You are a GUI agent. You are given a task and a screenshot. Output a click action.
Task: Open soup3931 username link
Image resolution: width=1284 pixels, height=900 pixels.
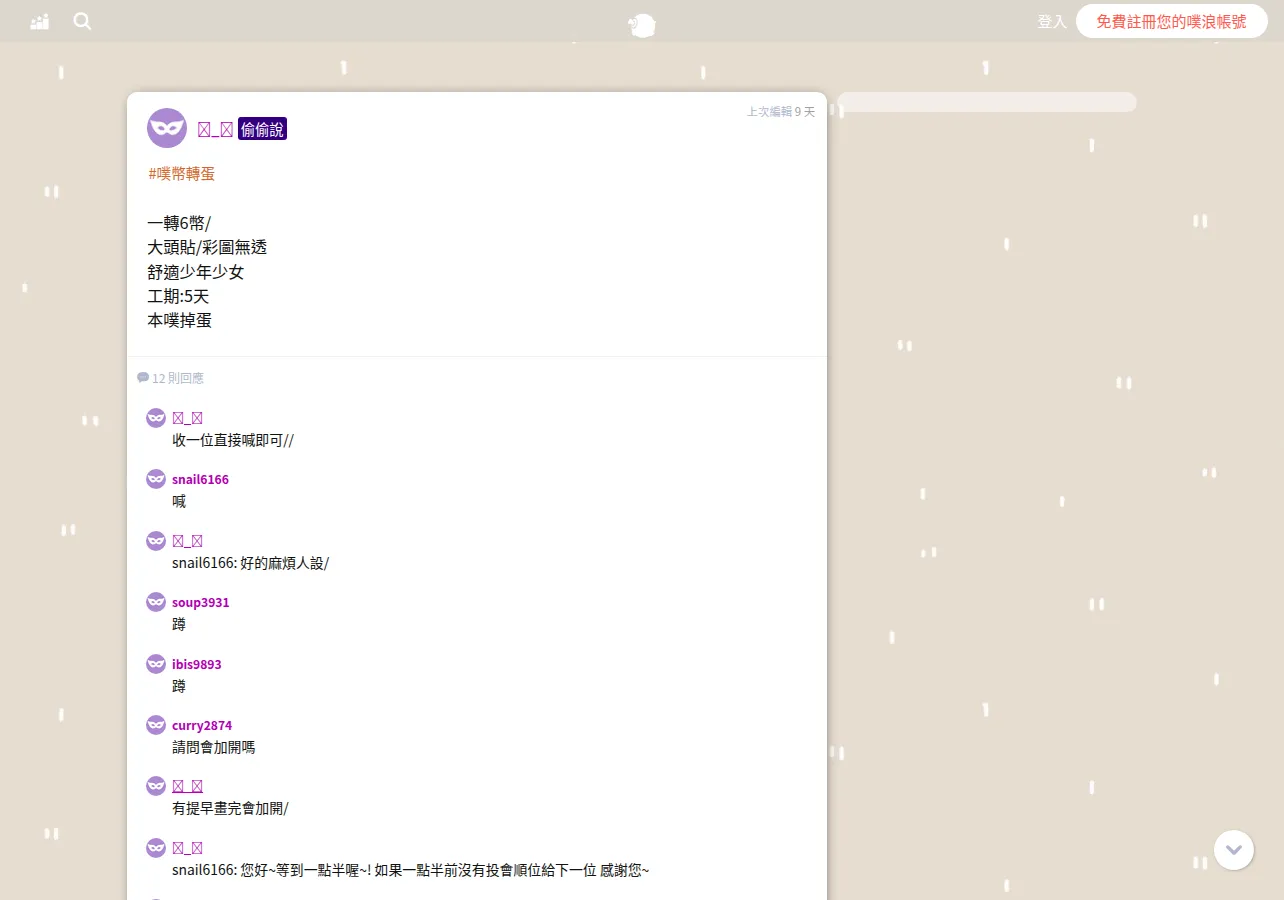pos(200,602)
